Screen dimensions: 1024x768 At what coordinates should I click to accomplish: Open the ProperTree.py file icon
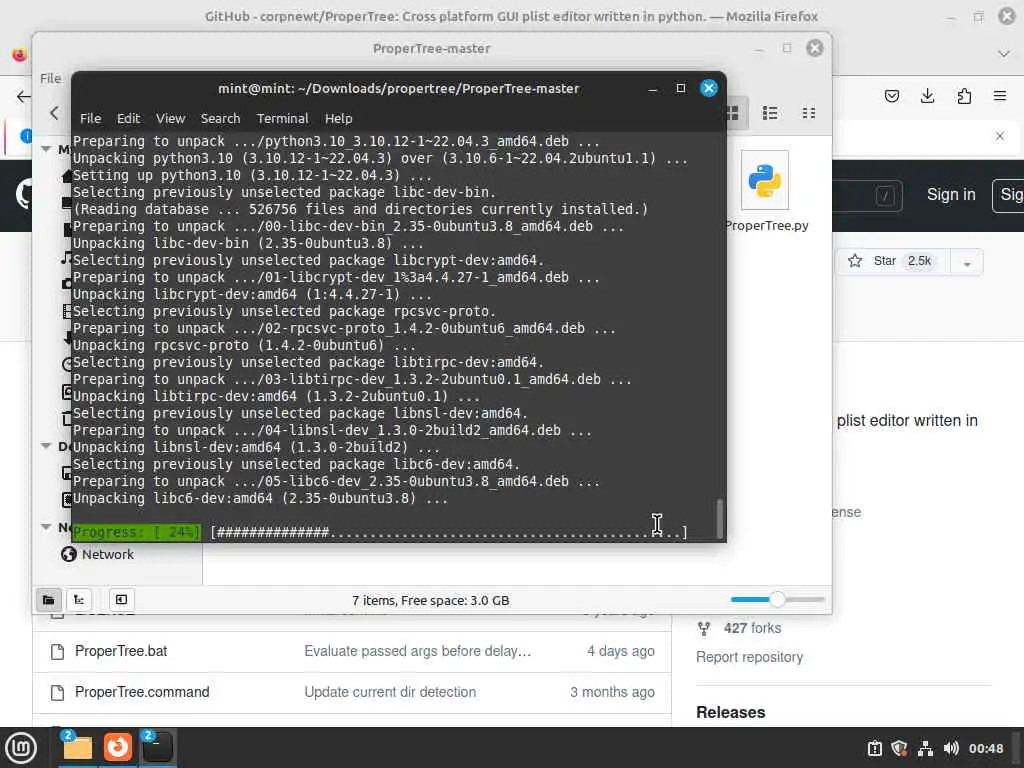click(x=765, y=191)
